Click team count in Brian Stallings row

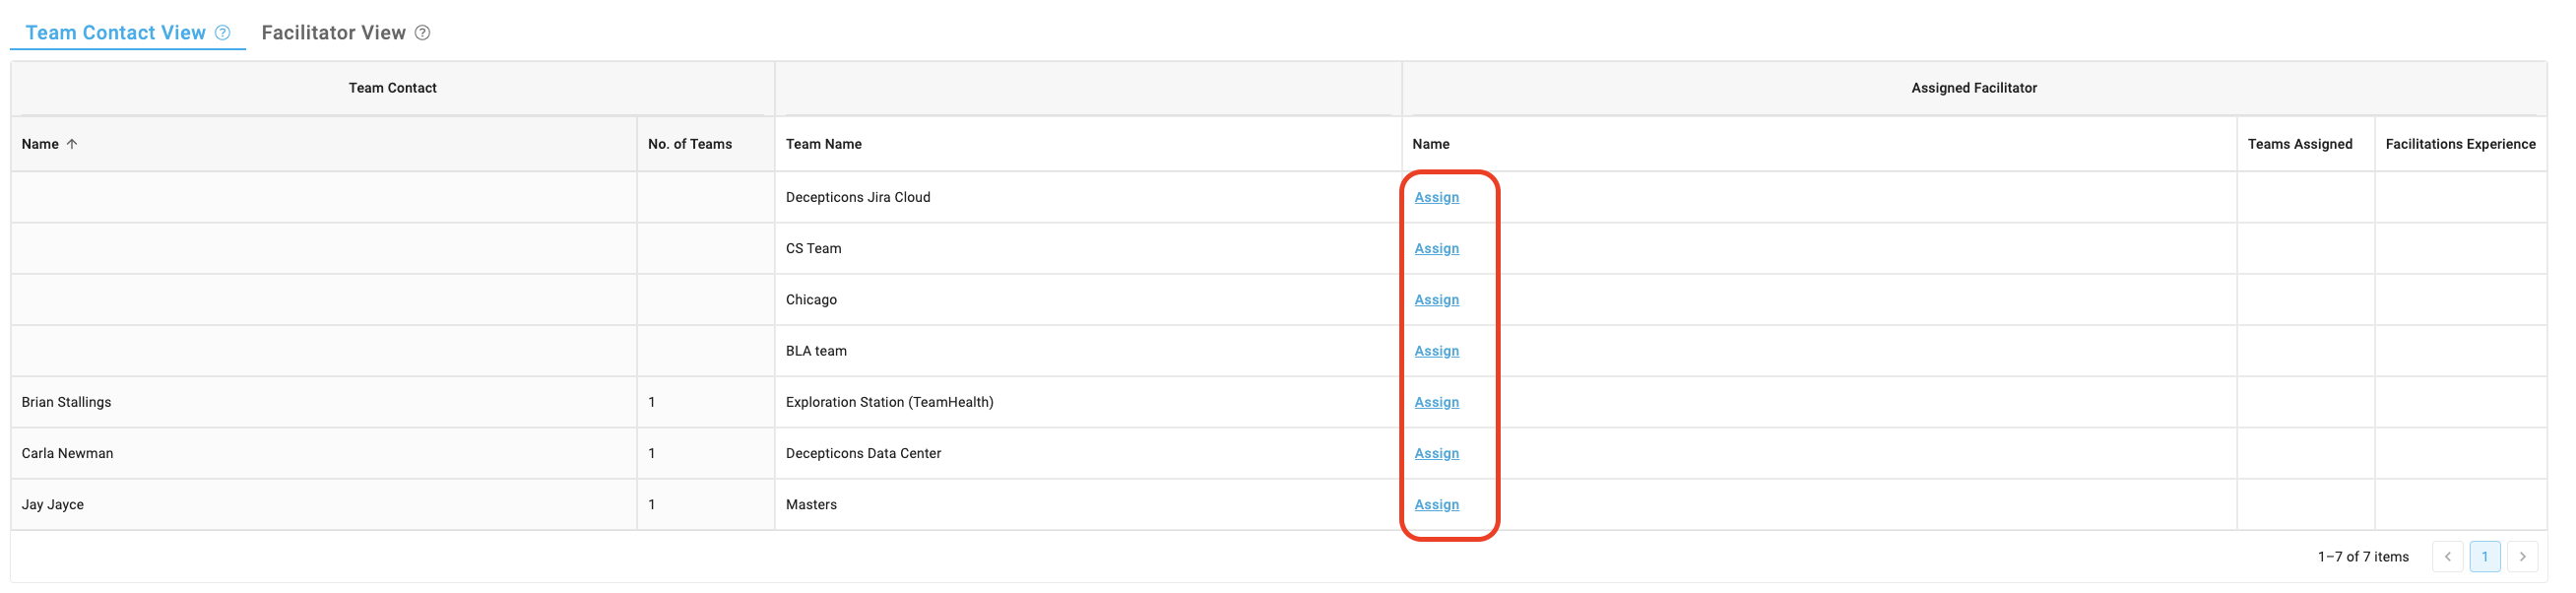[705, 402]
